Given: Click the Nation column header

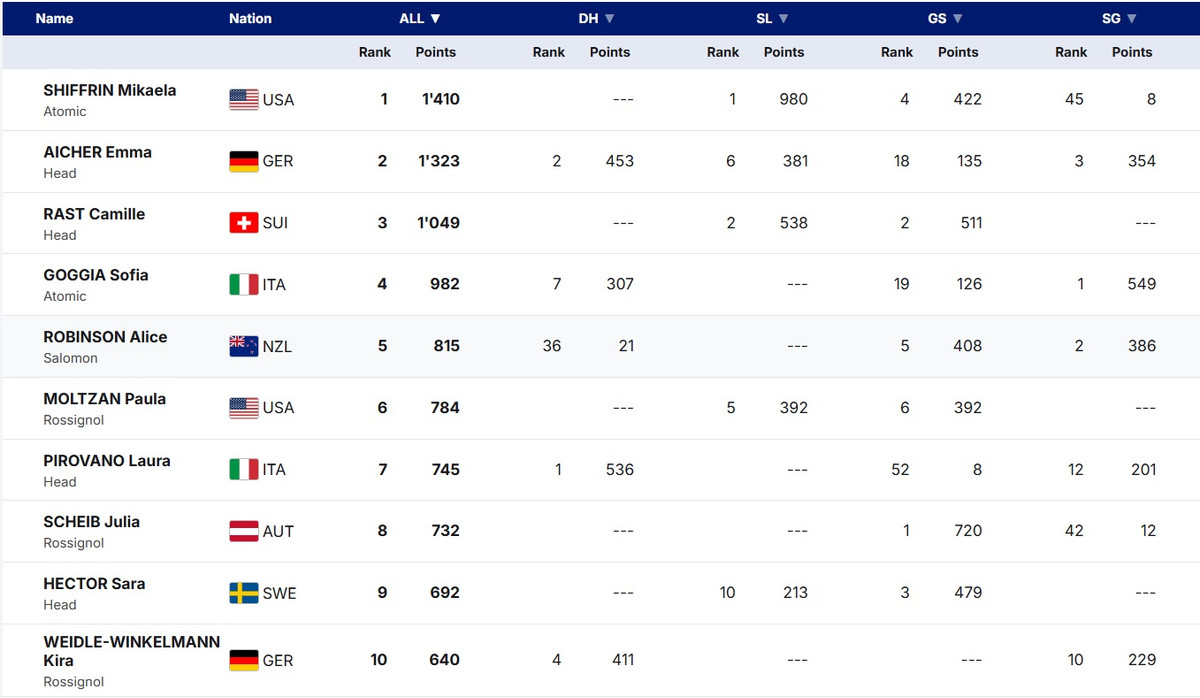Looking at the screenshot, I should [250, 18].
